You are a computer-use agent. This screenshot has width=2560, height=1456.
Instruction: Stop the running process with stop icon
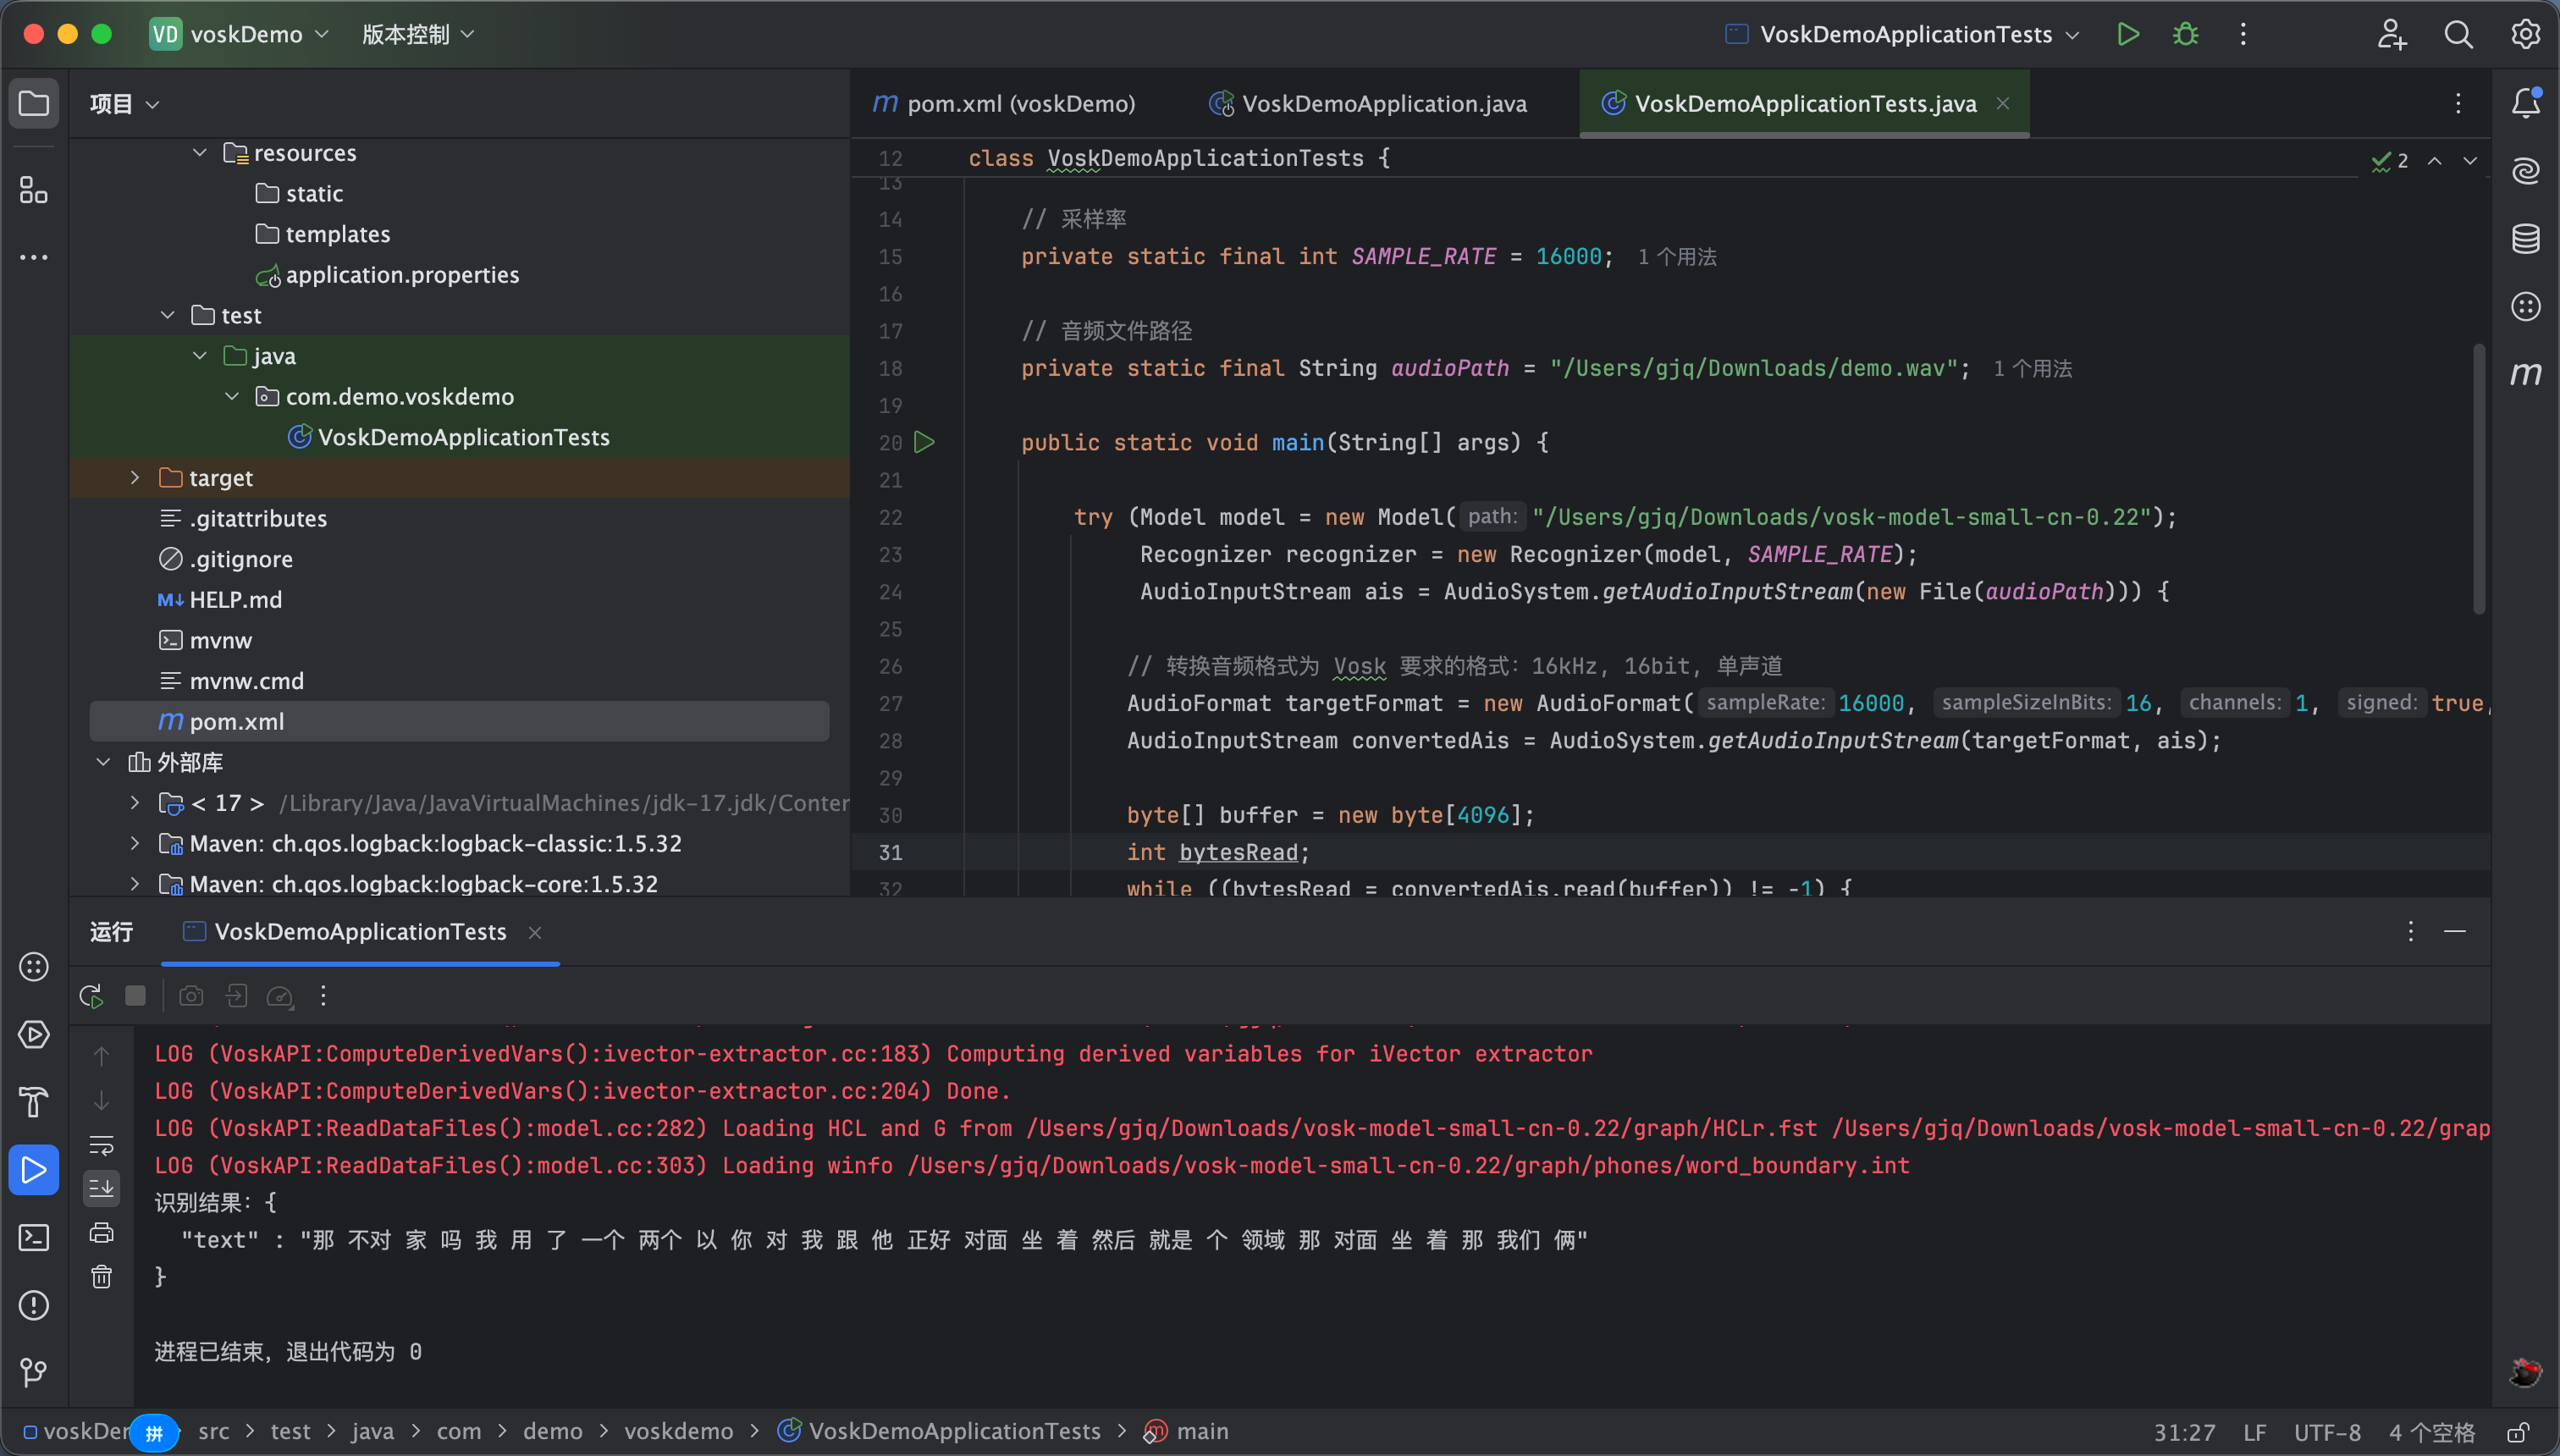(135, 996)
